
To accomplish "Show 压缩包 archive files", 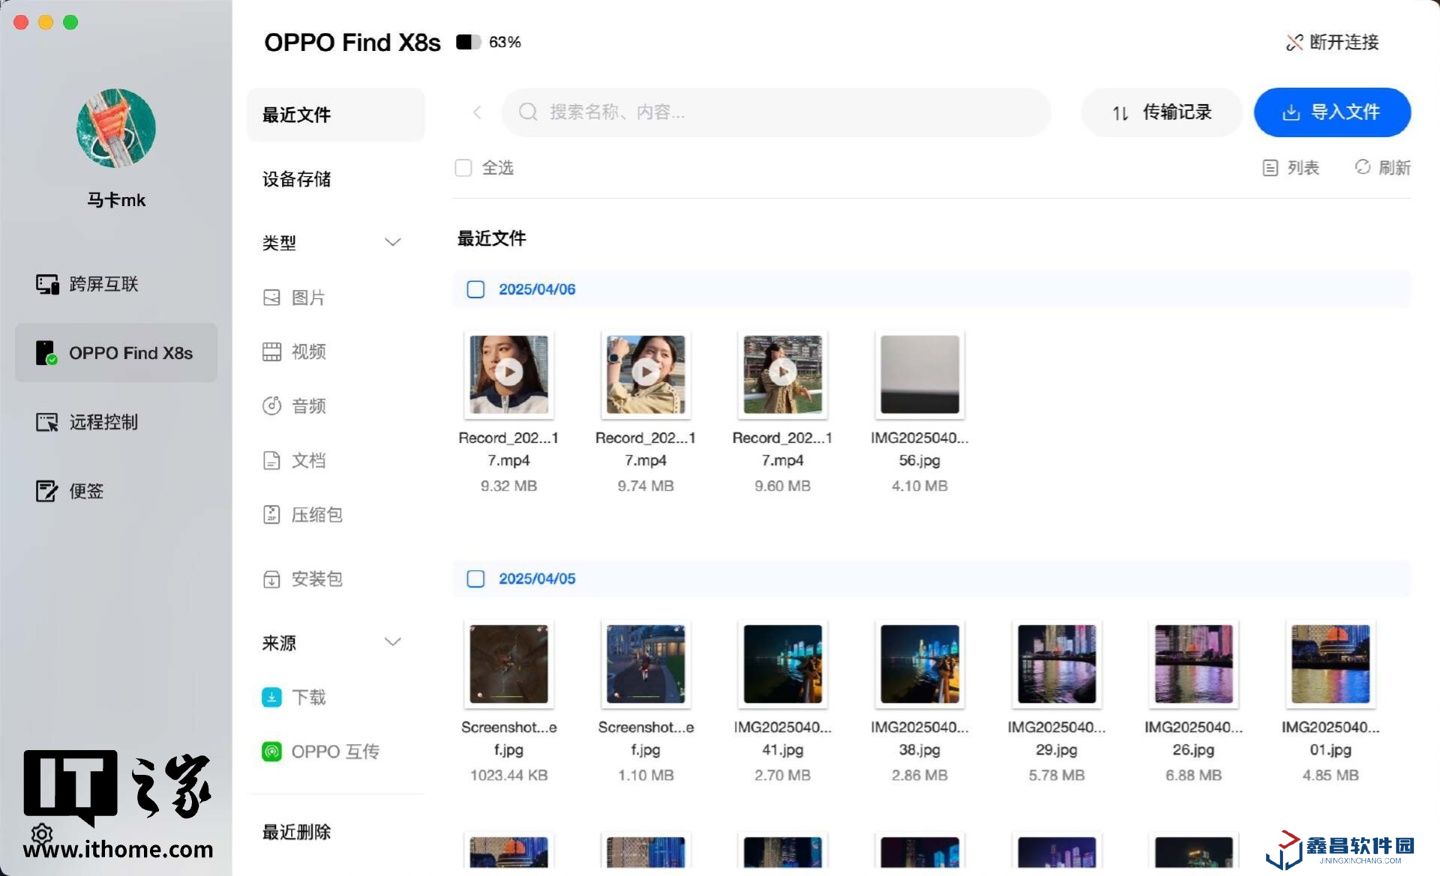I will click(x=272, y=515).
